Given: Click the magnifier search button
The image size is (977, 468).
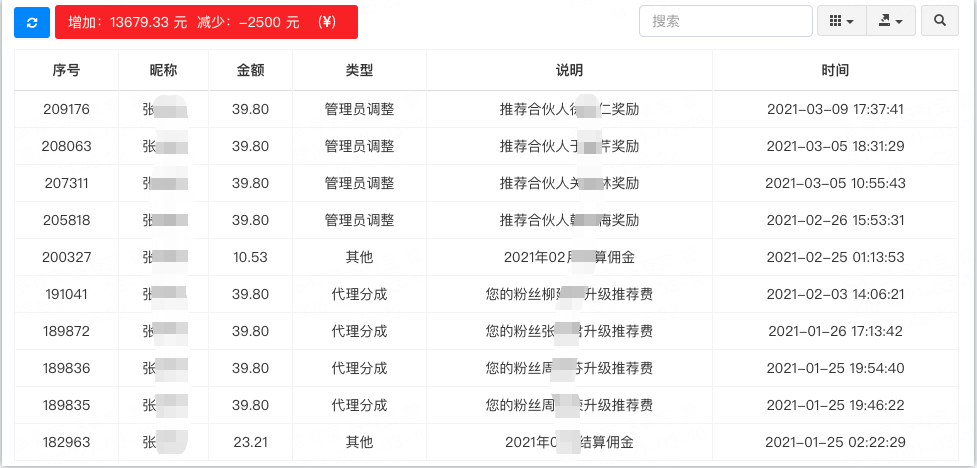Looking at the screenshot, I should (x=939, y=21).
